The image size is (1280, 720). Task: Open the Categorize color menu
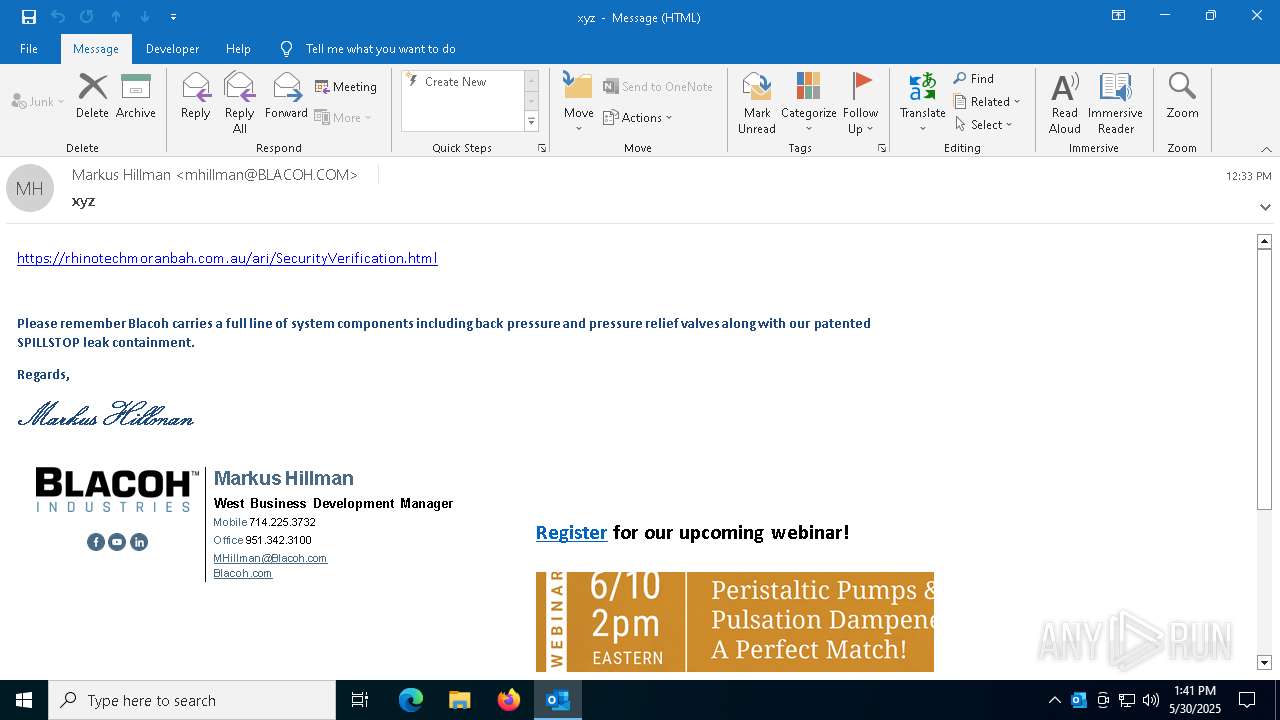coord(808,102)
